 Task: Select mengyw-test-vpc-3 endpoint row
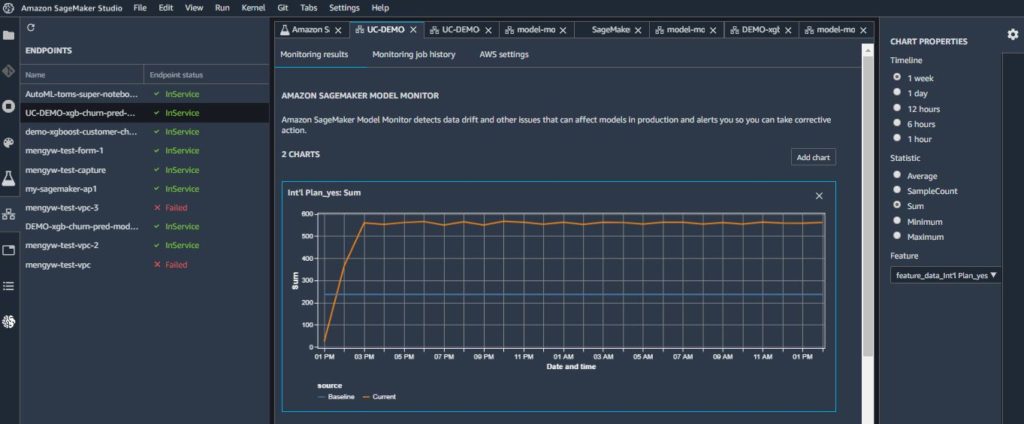(x=62, y=207)
